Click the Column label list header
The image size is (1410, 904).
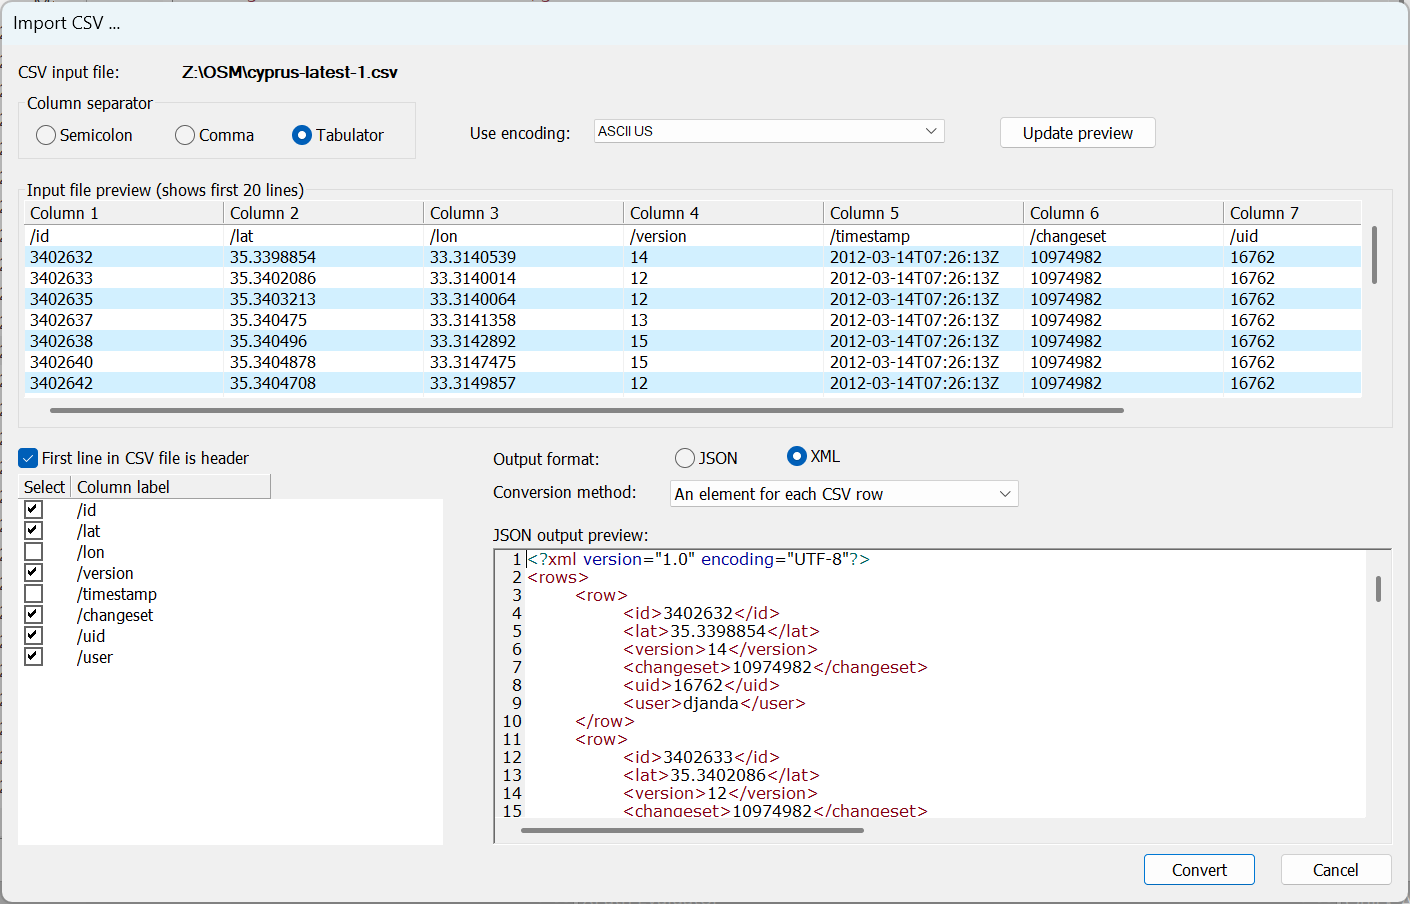pyautogui.click(x=170, y=487)
